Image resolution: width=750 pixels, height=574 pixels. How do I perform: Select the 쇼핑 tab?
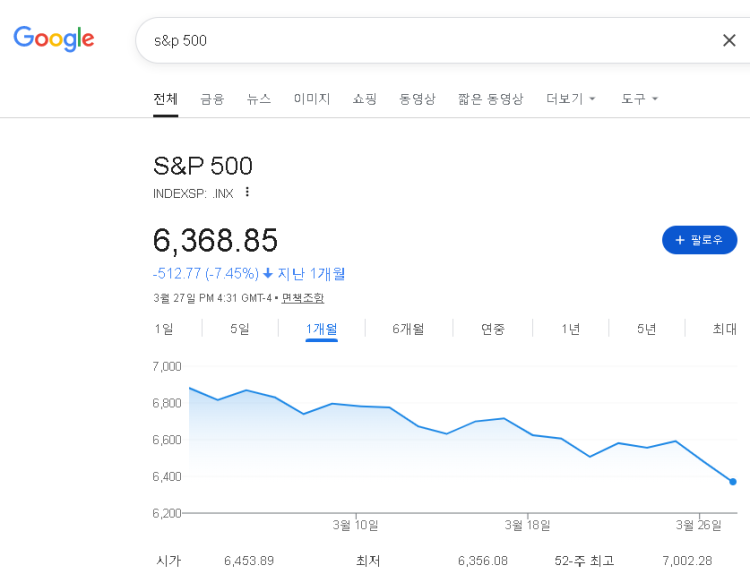pos(365,99)
